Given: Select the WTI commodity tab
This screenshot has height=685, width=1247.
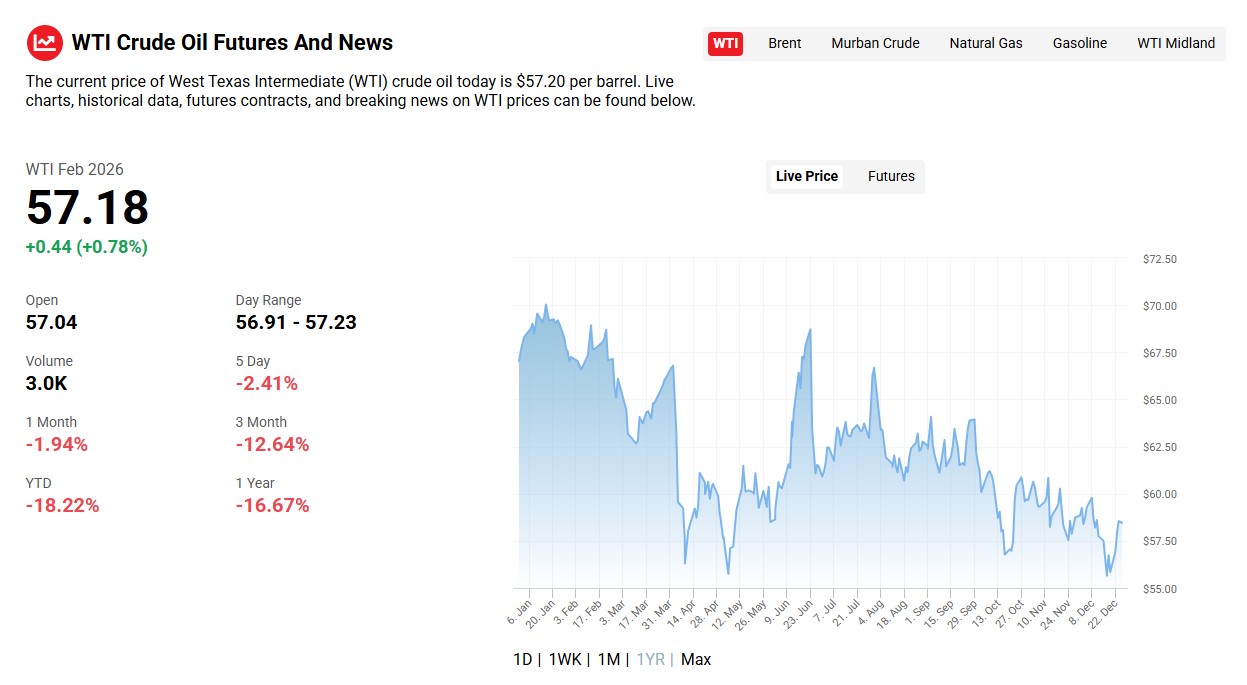Looking at the screenshot, I should pos(725,43).
